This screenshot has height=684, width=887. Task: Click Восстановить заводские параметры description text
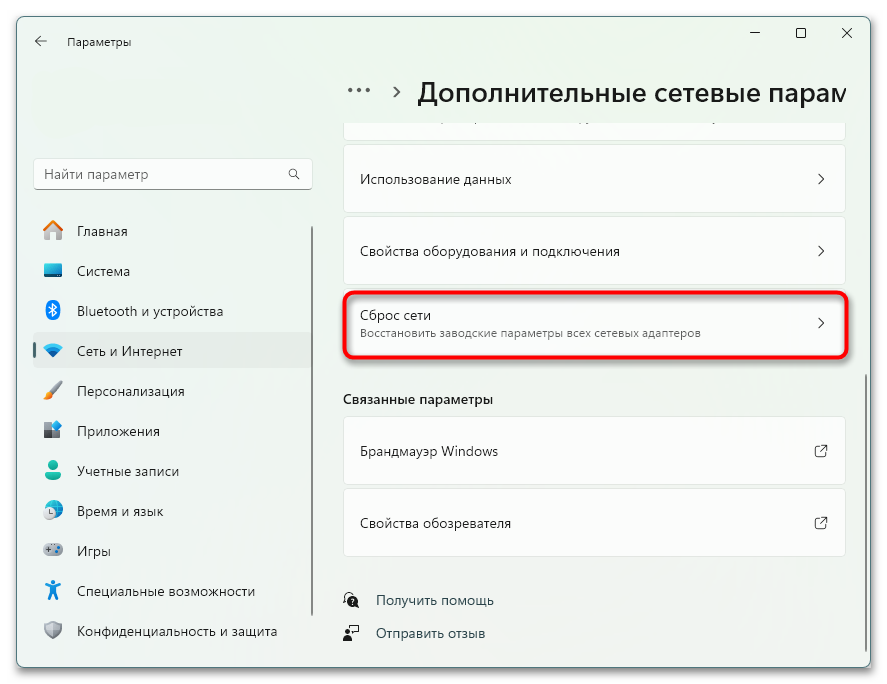coord(530,333)
